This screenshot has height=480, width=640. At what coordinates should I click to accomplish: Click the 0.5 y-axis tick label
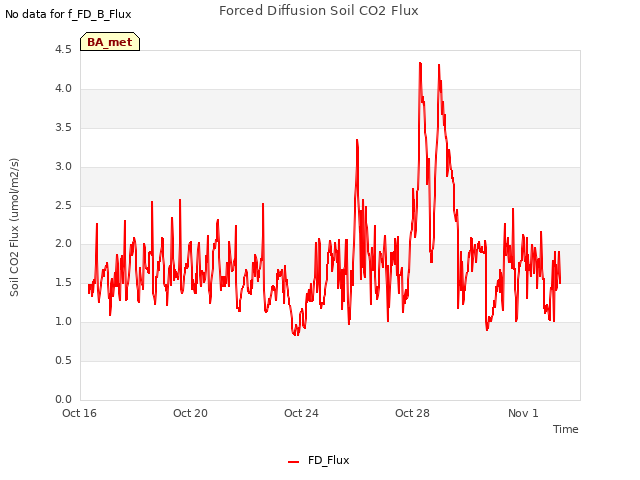[63, 360]
